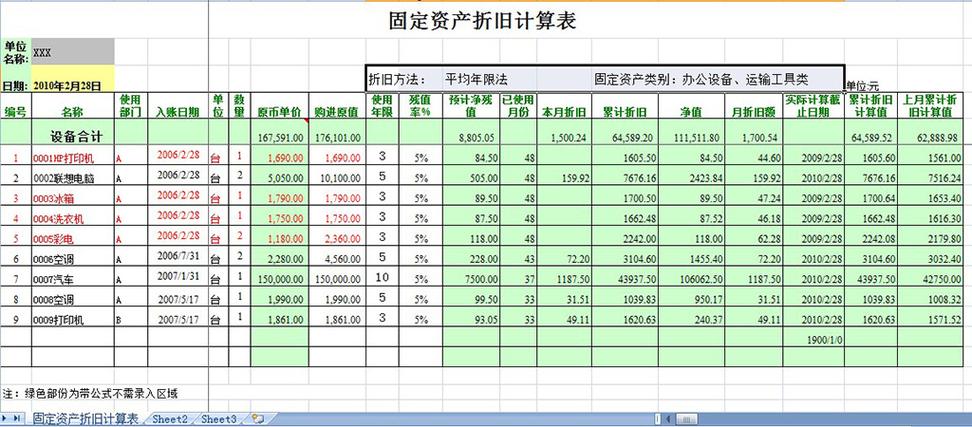This screenshot has height=427, width=972.
Task: Select the date cell 2007/1/31
Action: pyautogui.click(x=178, y=278)
